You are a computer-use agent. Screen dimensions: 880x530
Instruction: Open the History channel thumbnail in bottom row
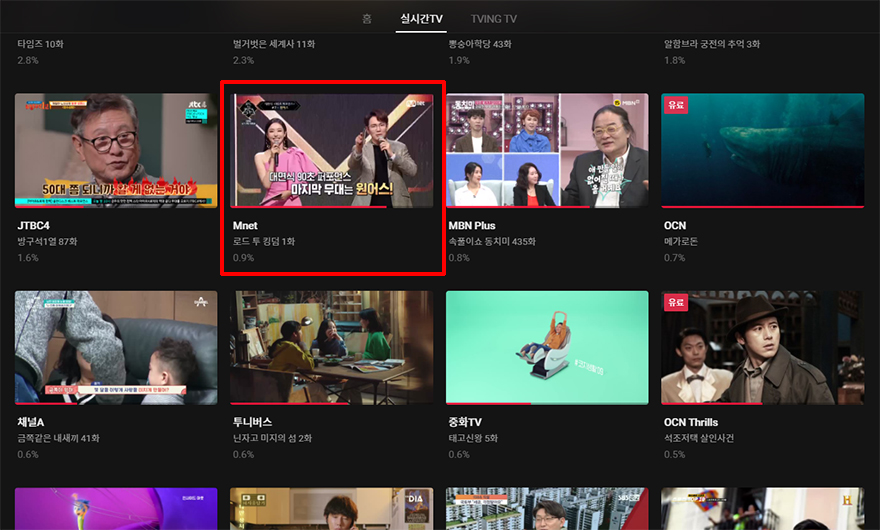[763, 509]
